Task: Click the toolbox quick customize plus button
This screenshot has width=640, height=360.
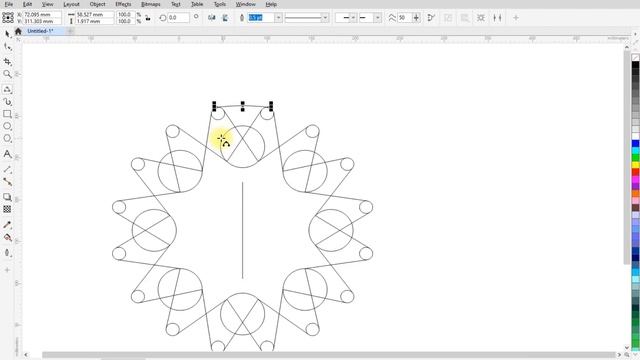Action: click(x=7, y=270)
